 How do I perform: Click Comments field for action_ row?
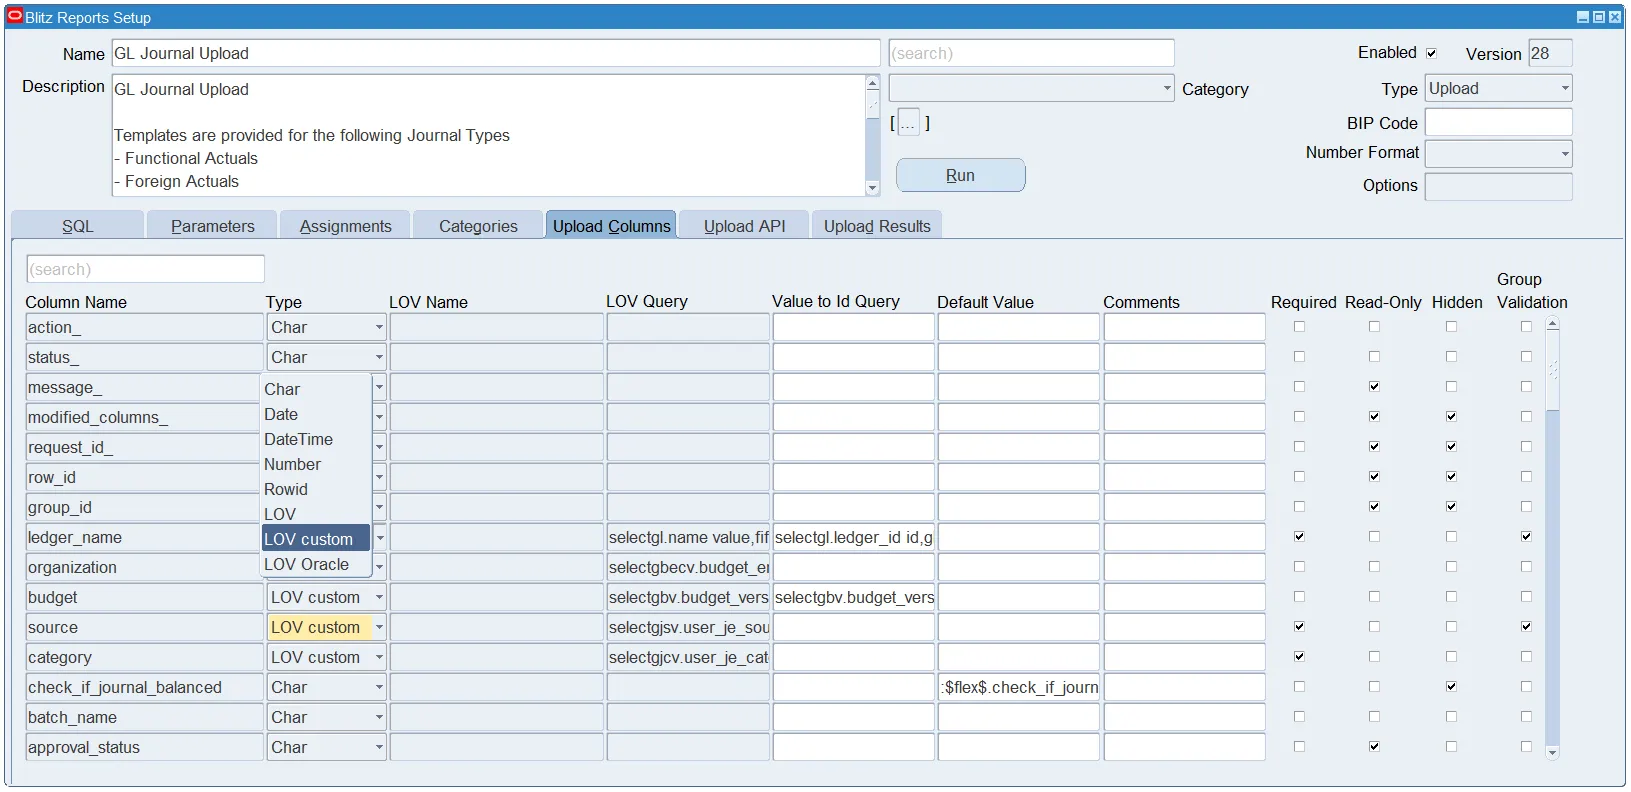tap(1184, 327)
